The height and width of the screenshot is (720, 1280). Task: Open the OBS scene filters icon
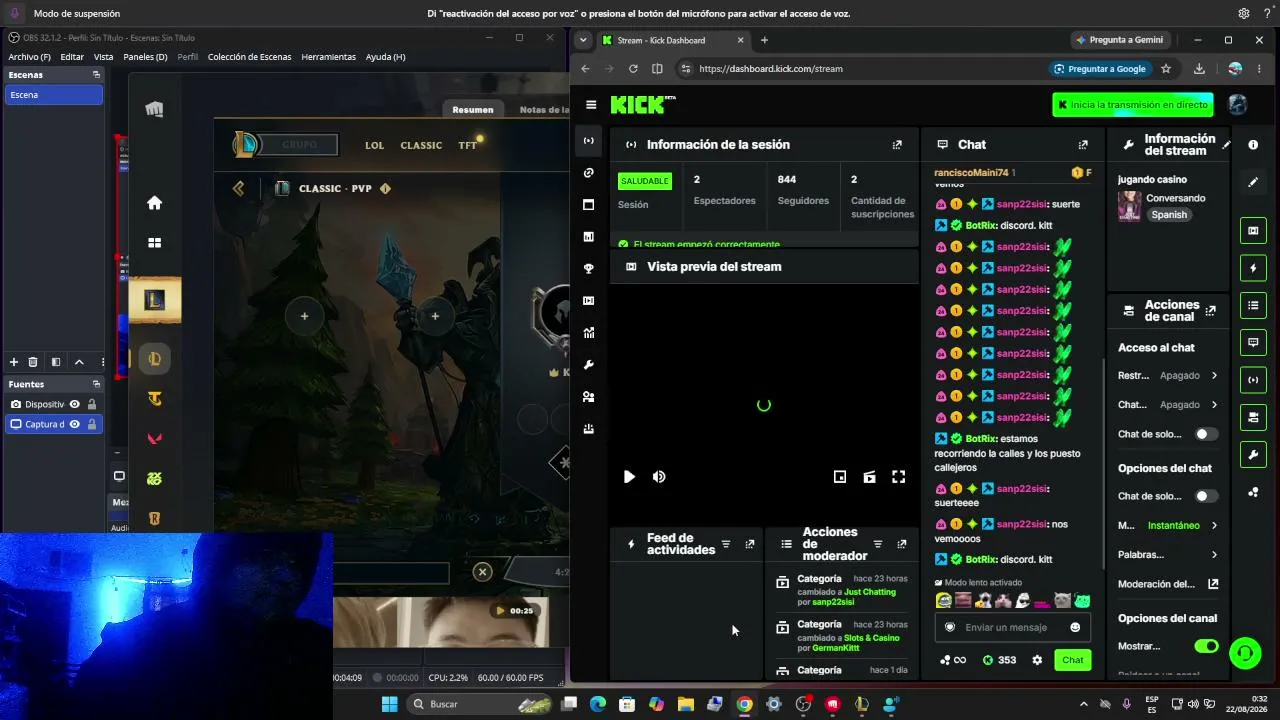[56, 362]
